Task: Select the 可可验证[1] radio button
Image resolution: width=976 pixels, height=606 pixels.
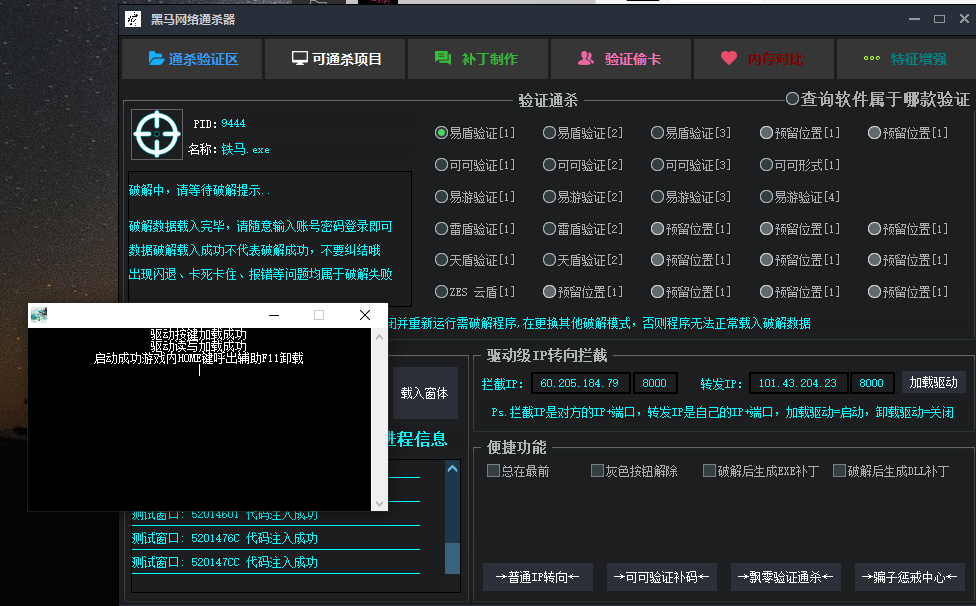Action: (x=441, y=165)
